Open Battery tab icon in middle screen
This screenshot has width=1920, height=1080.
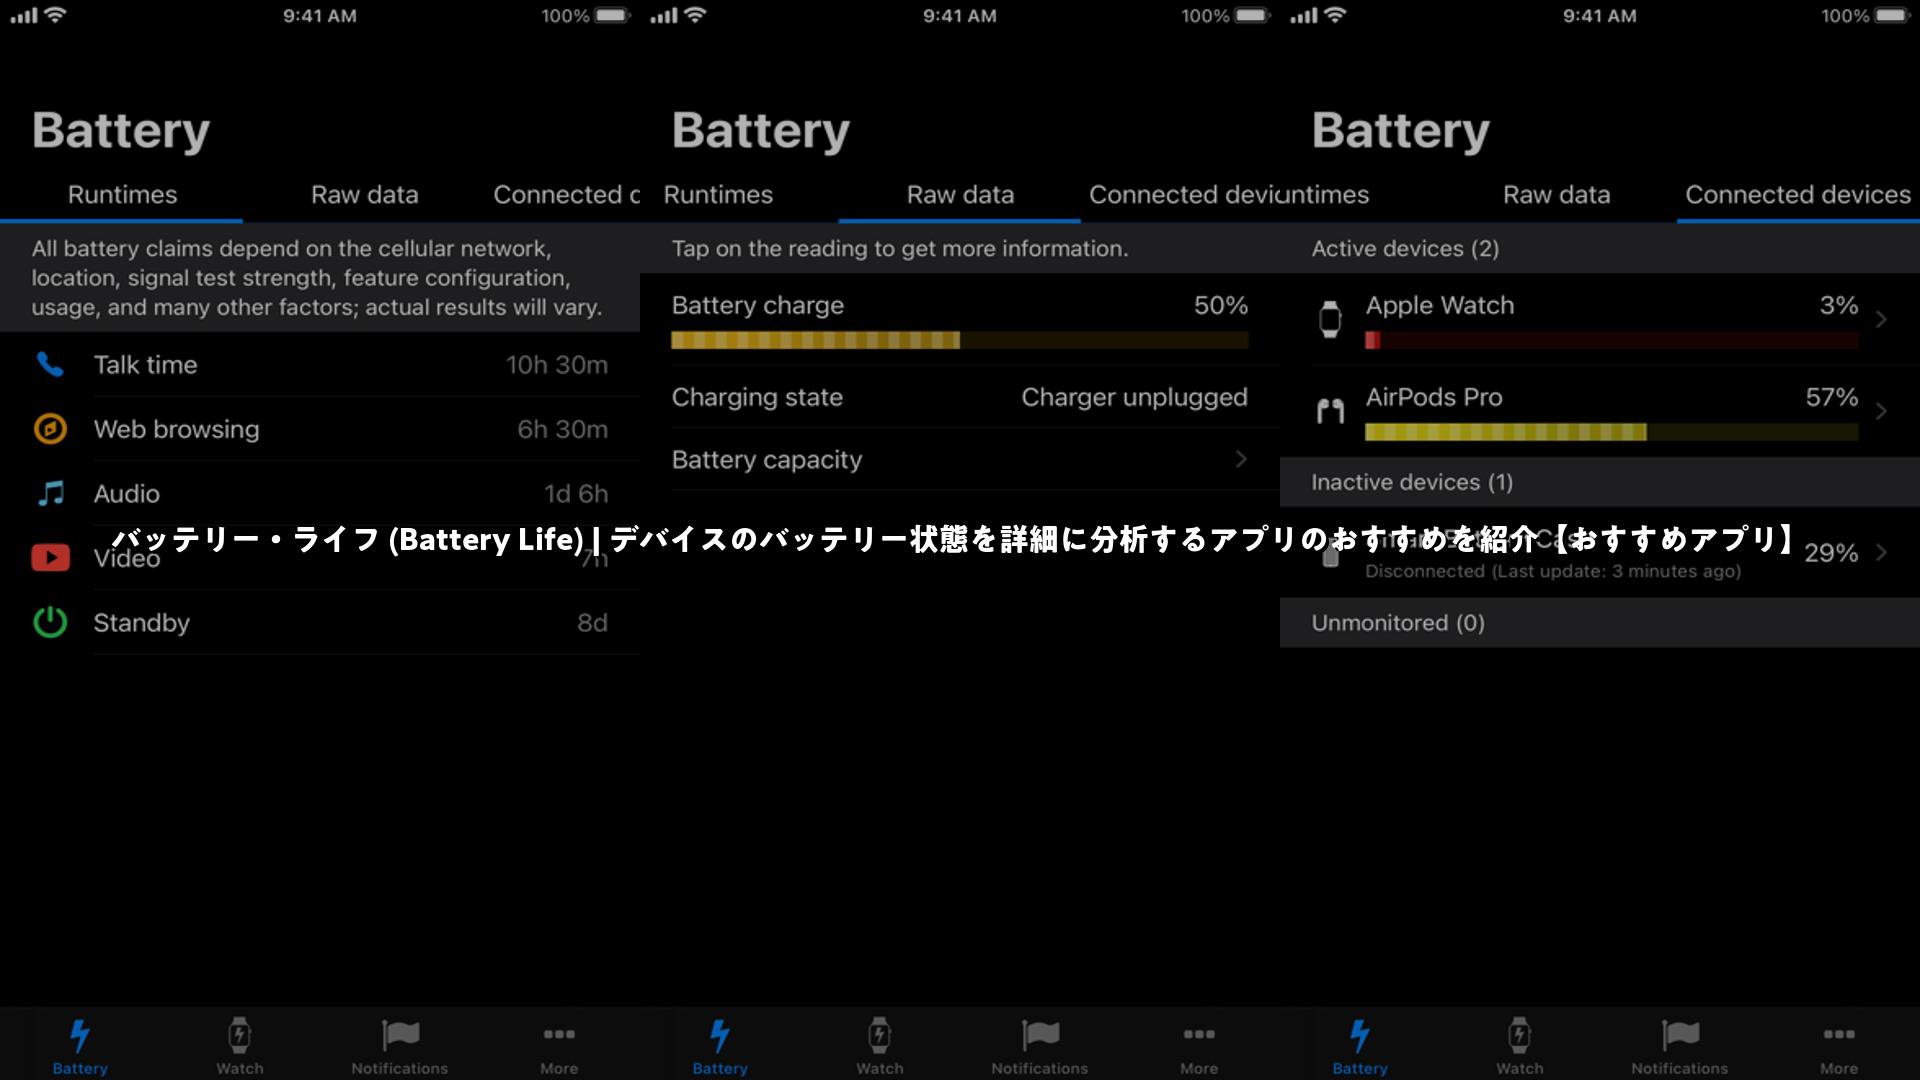coord(720,1036)
